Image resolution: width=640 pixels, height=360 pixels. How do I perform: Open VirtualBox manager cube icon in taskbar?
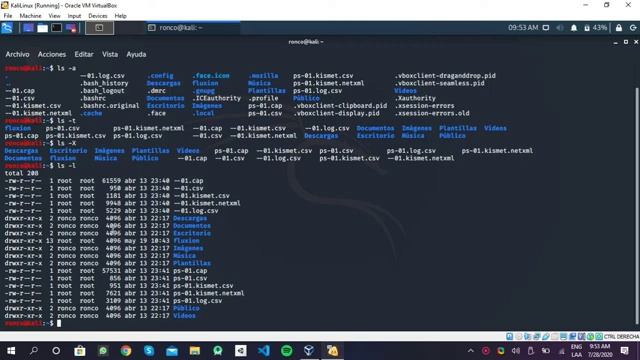pos(309,351)
